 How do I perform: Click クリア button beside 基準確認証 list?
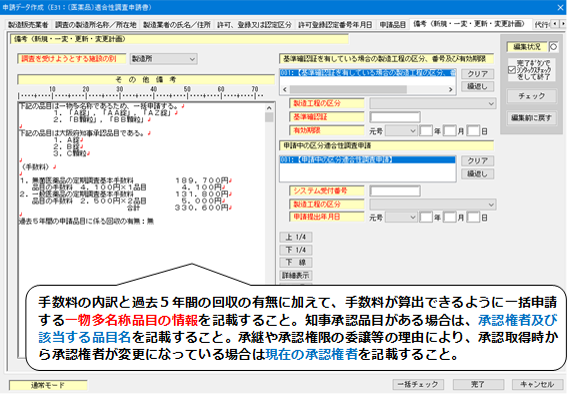[x=477, y=74]
